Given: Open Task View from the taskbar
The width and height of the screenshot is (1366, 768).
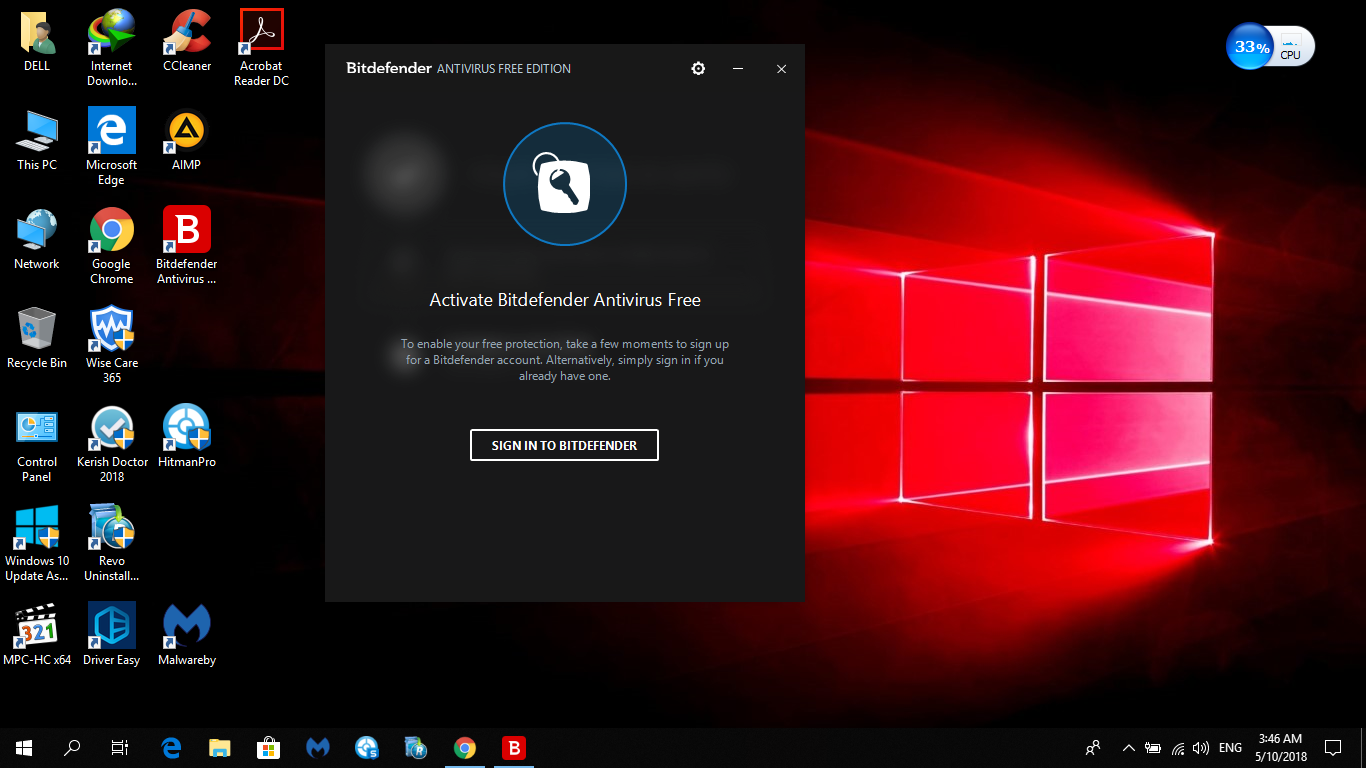Looking at the screenshot, I should click(119, 747).
